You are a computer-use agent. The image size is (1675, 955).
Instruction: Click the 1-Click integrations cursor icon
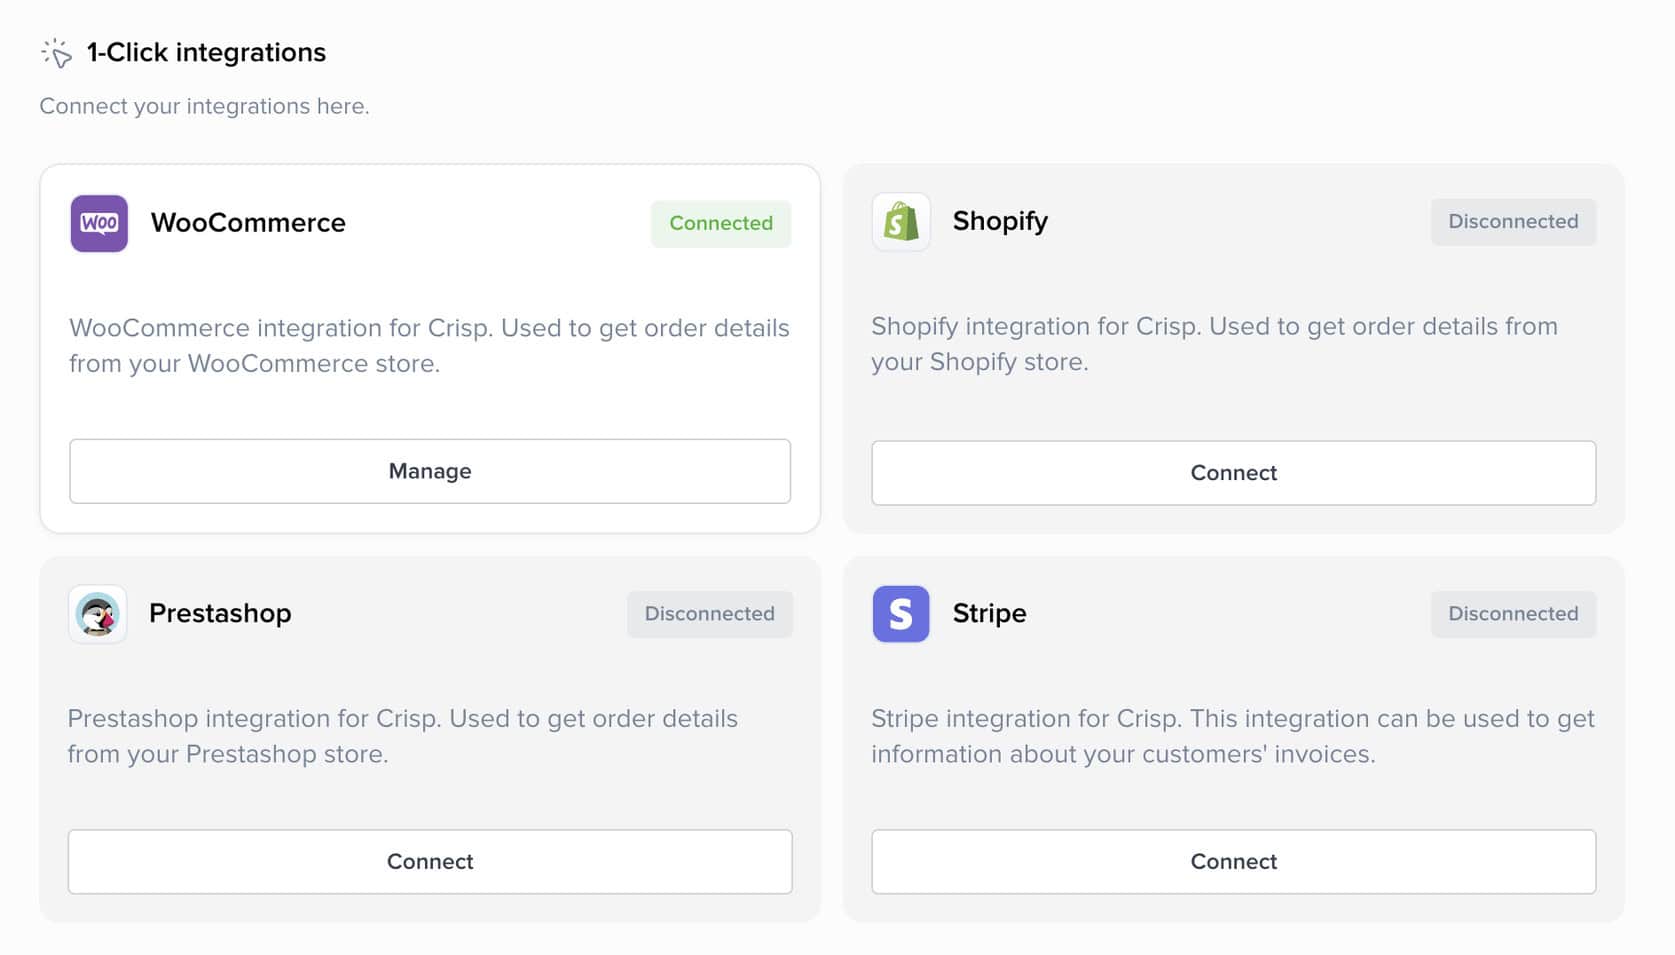pyautogui.click(x=56, y=53)
